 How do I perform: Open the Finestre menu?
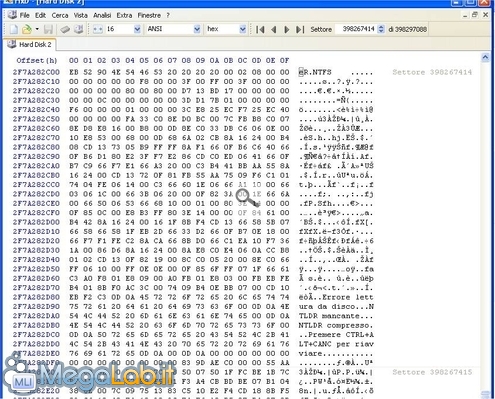(x=149, y=15)
